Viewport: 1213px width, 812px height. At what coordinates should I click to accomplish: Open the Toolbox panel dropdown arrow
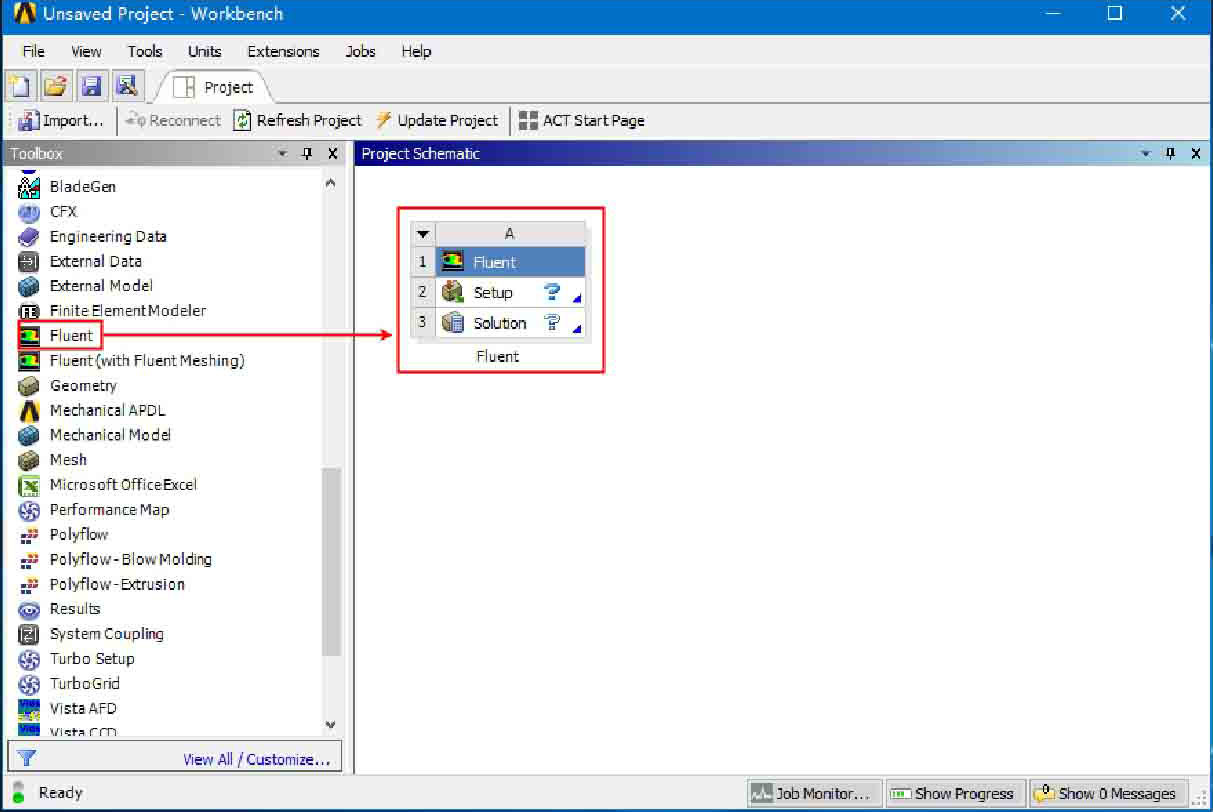coord(282,154)
